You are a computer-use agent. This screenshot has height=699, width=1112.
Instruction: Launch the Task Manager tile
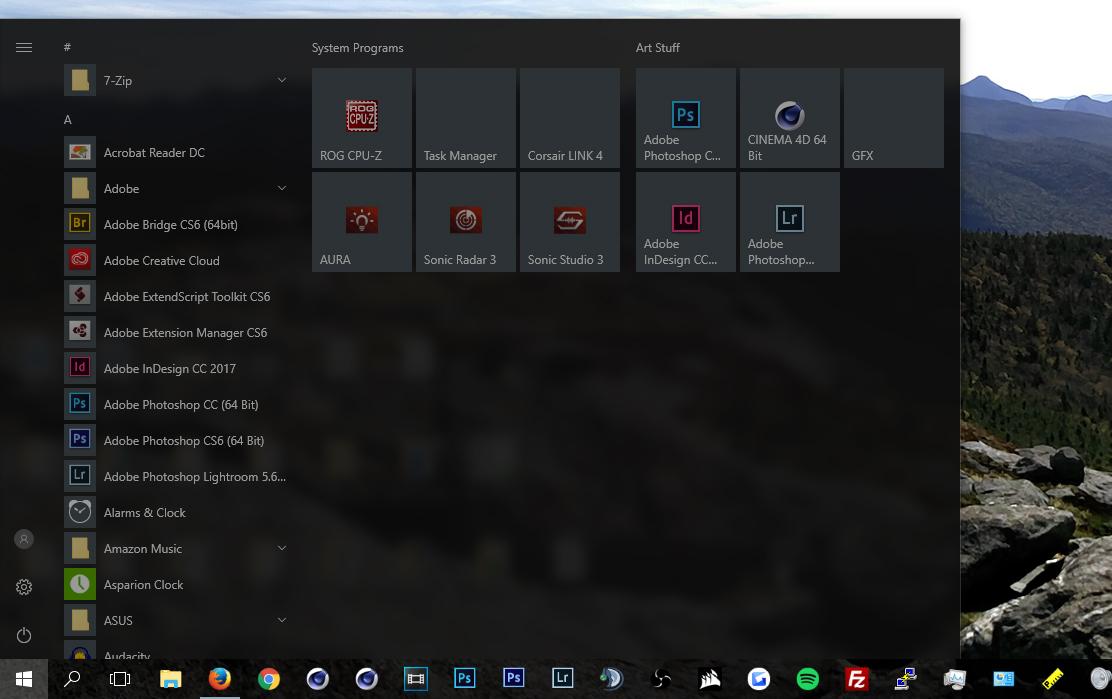coord(465,118)
